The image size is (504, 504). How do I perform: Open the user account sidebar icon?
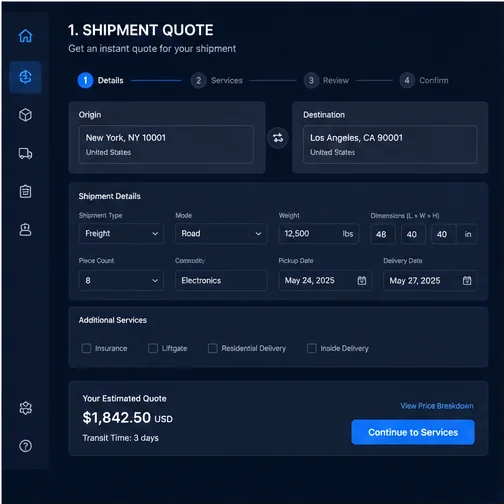coord(25,230)
